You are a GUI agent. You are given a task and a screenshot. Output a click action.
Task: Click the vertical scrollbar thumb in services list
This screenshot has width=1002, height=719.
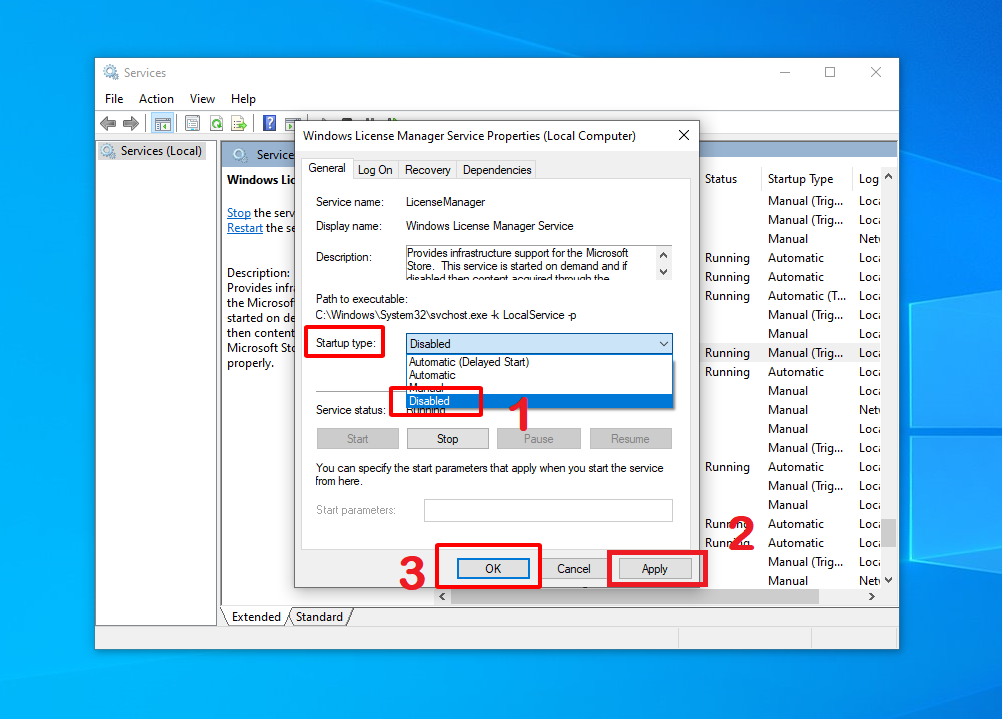point(888,532)
